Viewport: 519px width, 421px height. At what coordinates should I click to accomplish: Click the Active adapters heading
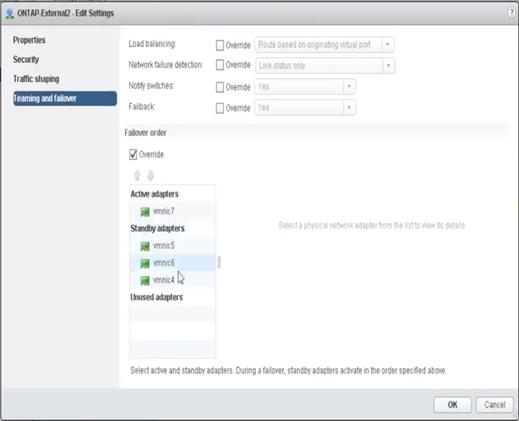(x=154, y=194)
